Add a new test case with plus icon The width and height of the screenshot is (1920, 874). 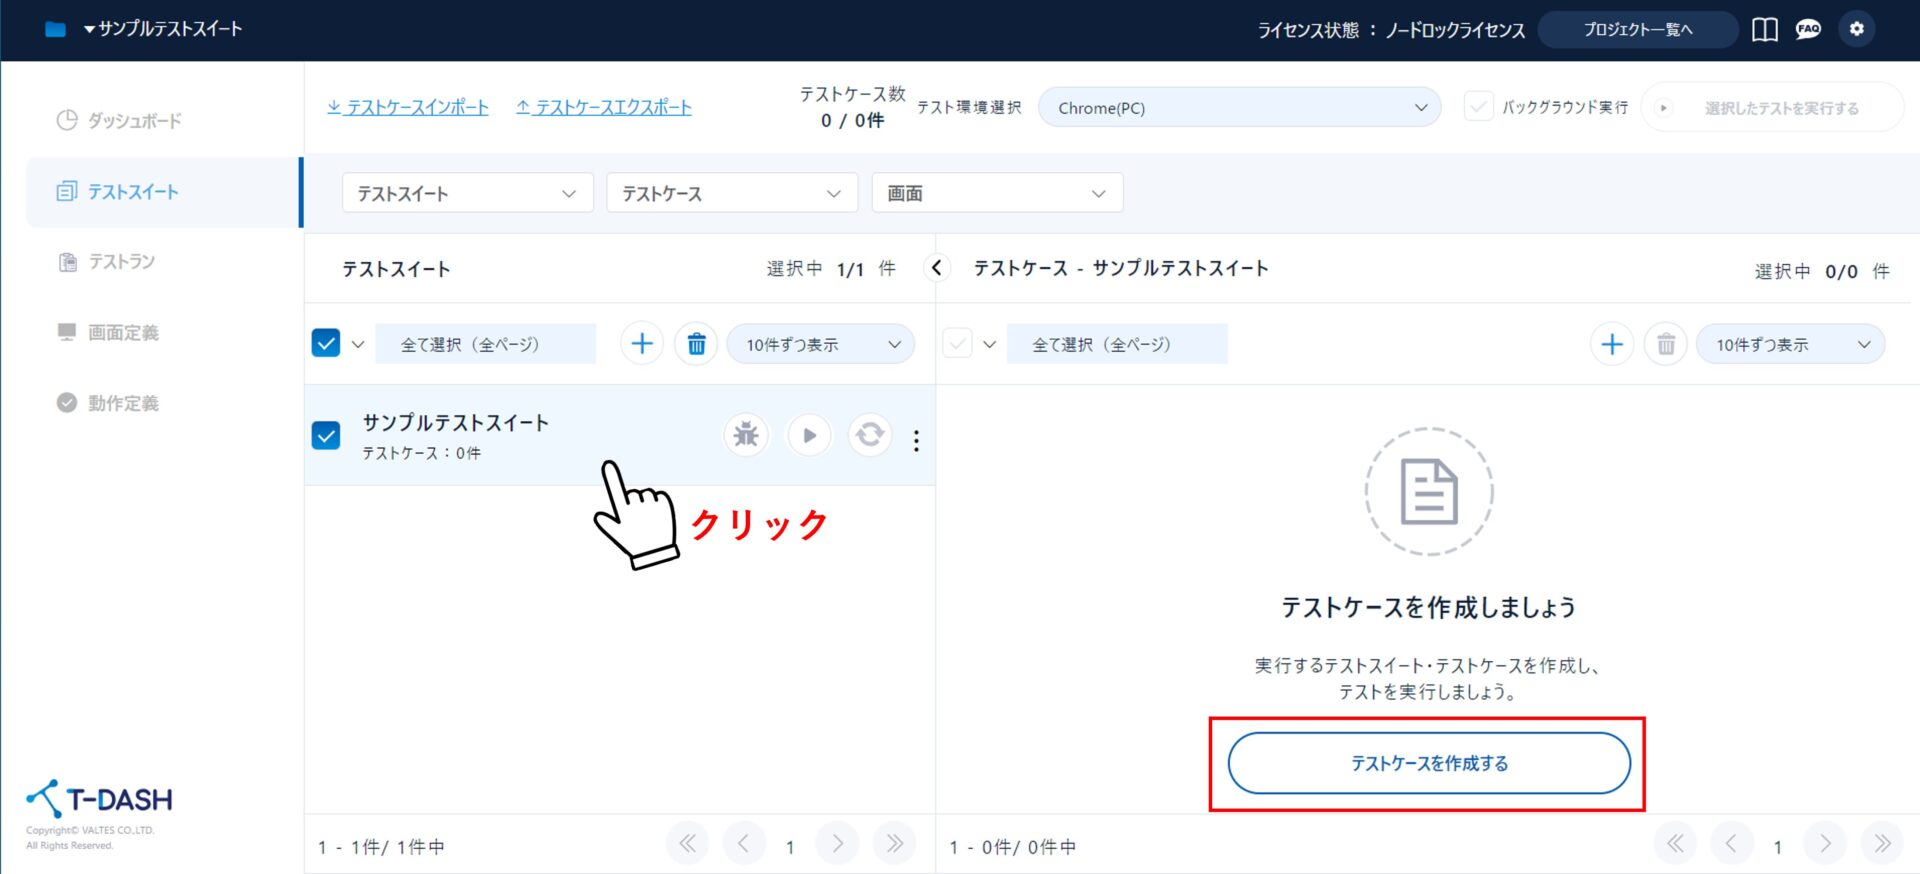(x=1611, y=344)
